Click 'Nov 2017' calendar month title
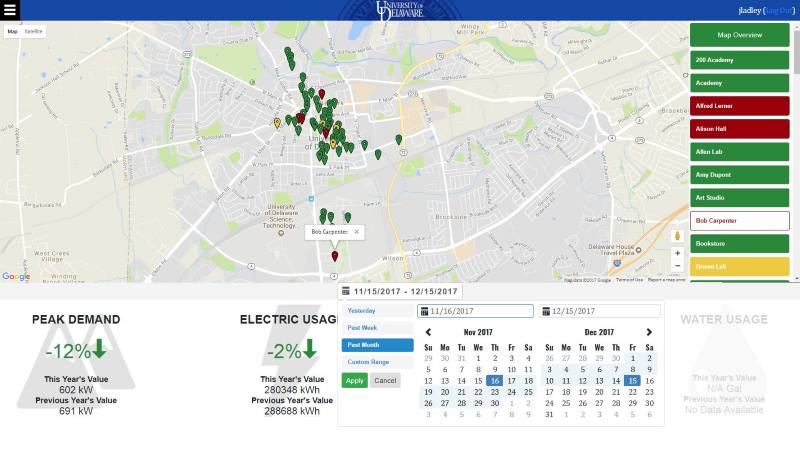This screenshot has height=450, width=800. pos(478,332)
